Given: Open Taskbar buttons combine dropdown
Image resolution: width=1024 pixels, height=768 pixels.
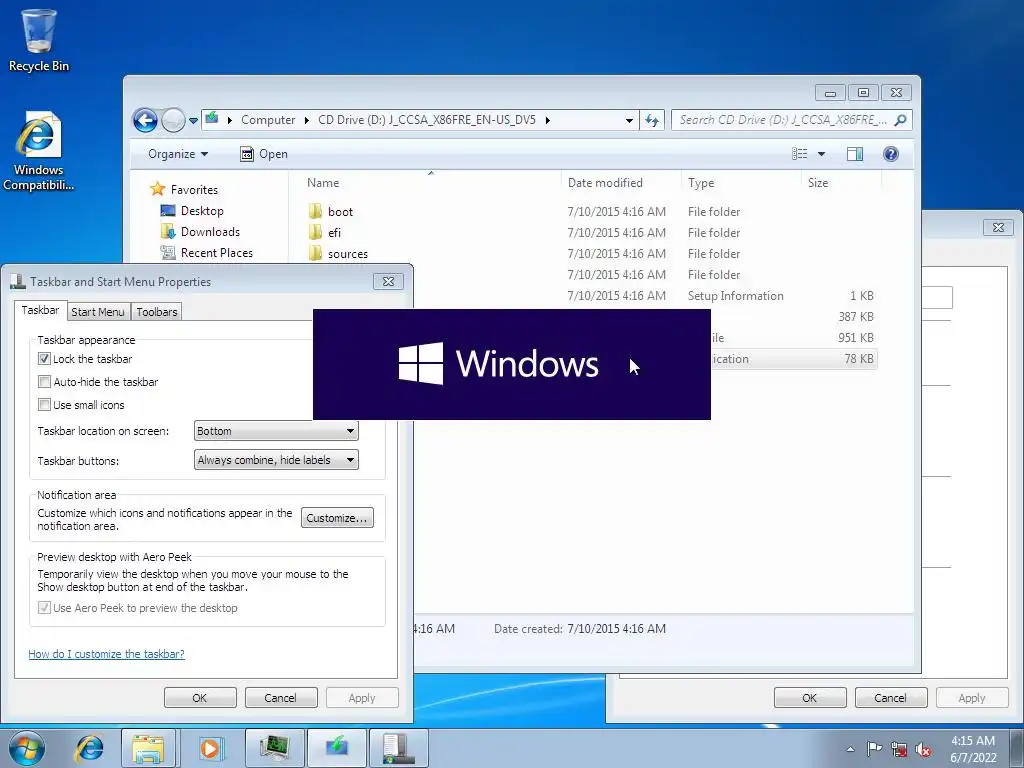Looking at the screenshot, I should pos(276,460).
